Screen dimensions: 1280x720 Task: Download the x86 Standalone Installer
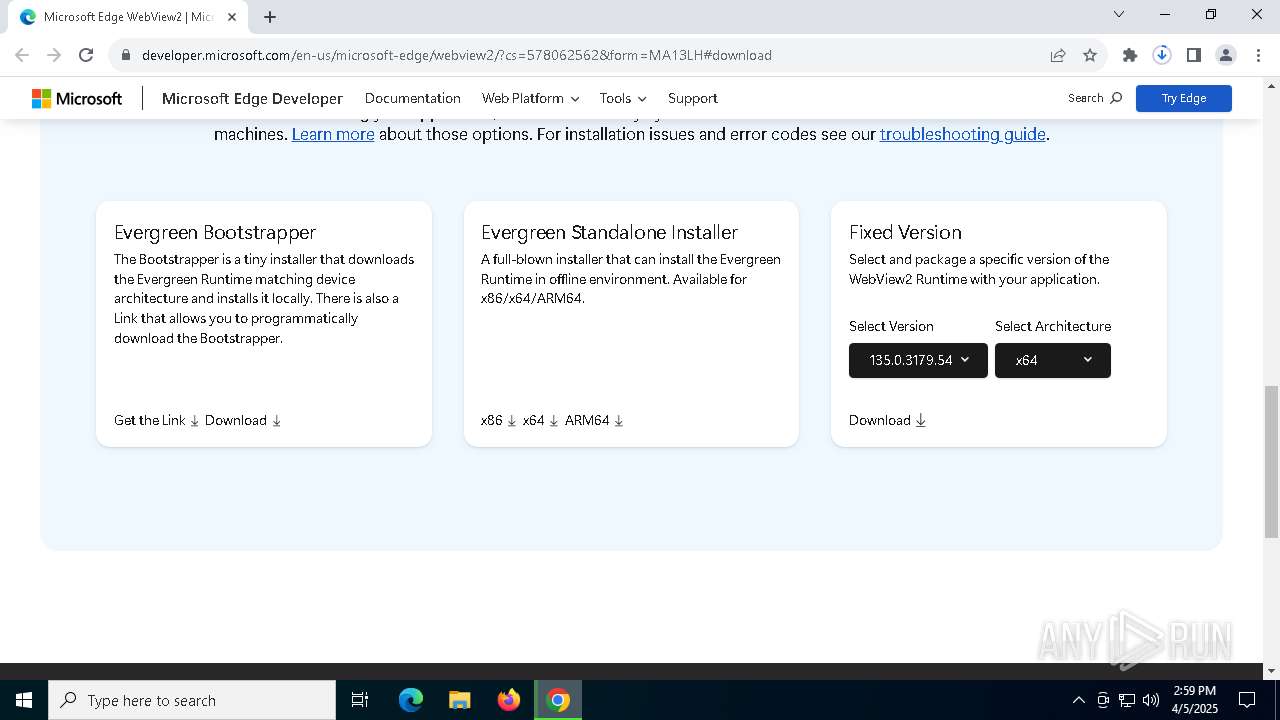point(499,420)
